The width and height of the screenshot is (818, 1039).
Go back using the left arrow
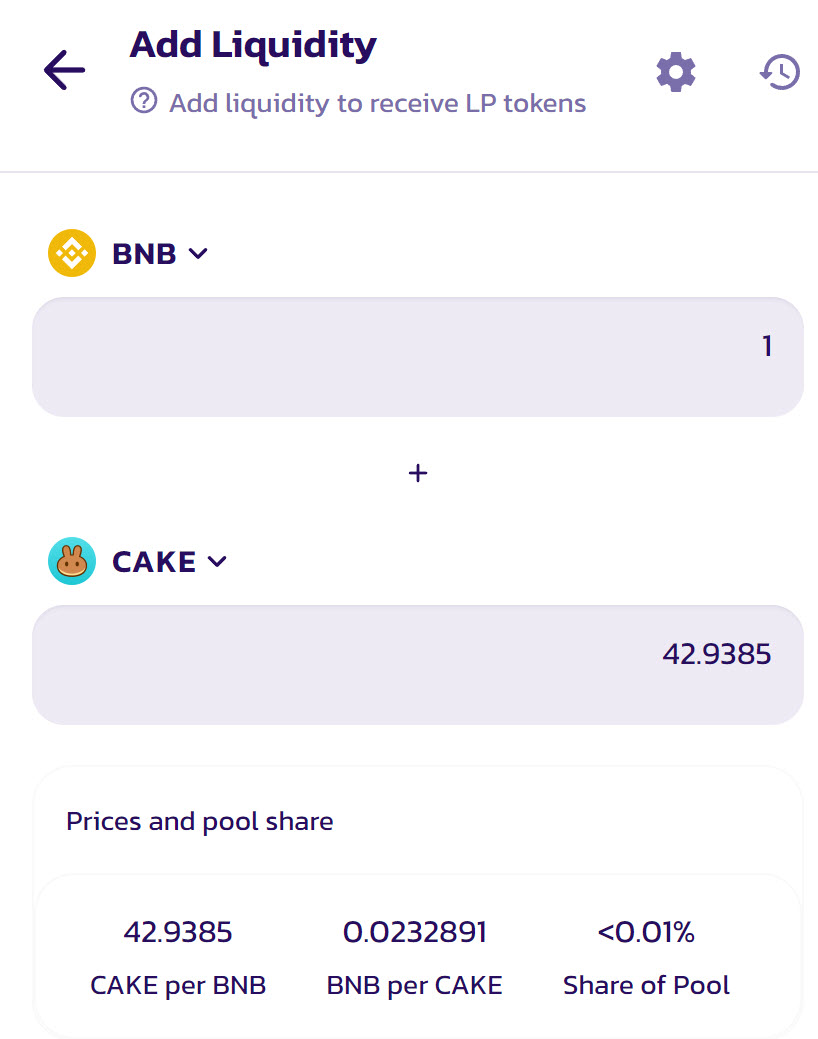64,70
